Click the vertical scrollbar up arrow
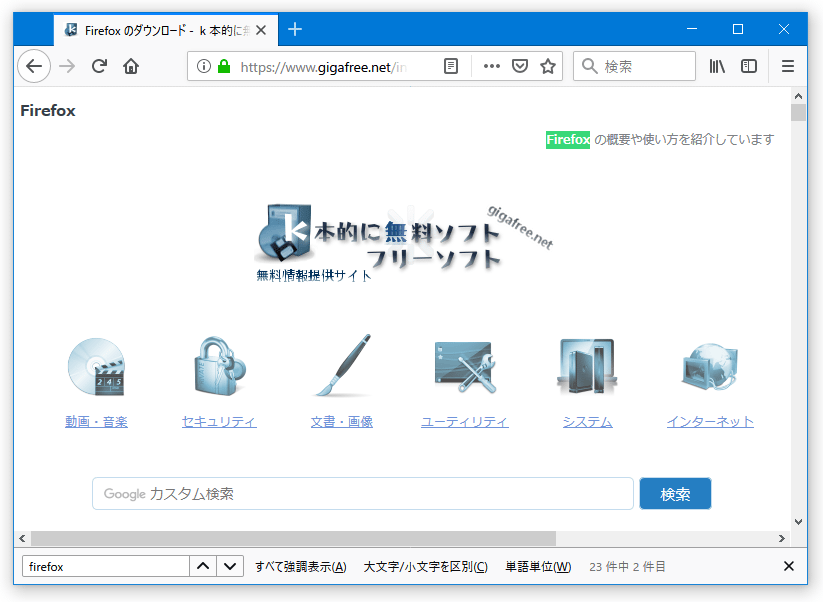 tap(798, 96)
